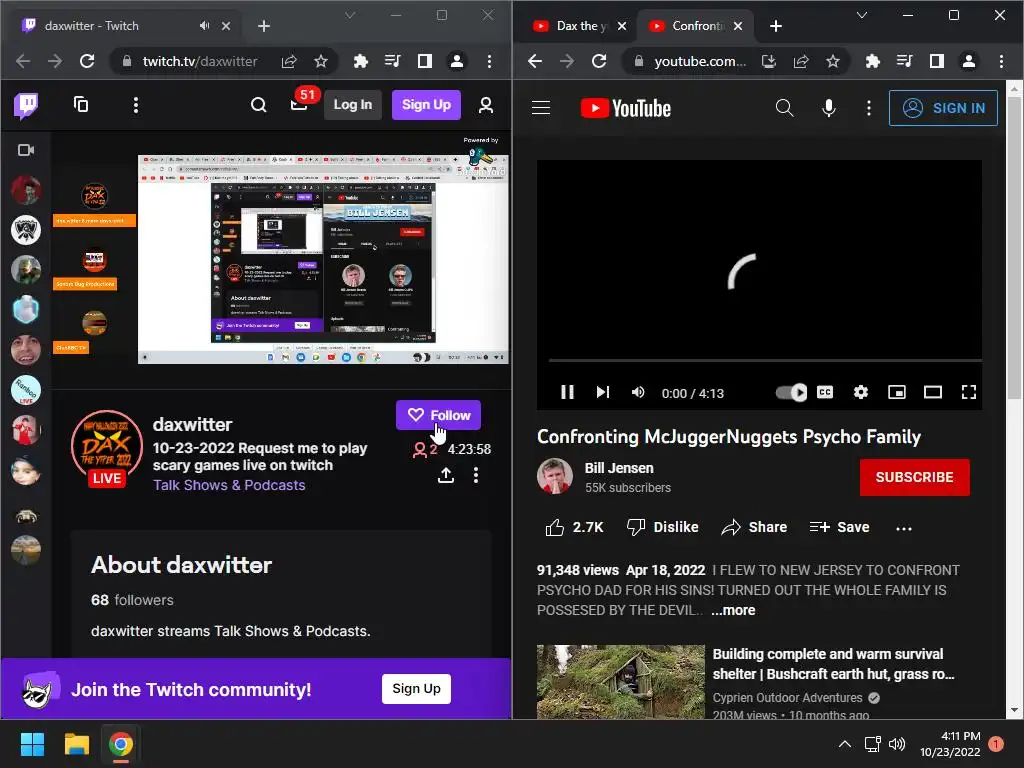Screen dimensions: 1024x768
Task: Toggle YouTube full screen
Action: 969,392
